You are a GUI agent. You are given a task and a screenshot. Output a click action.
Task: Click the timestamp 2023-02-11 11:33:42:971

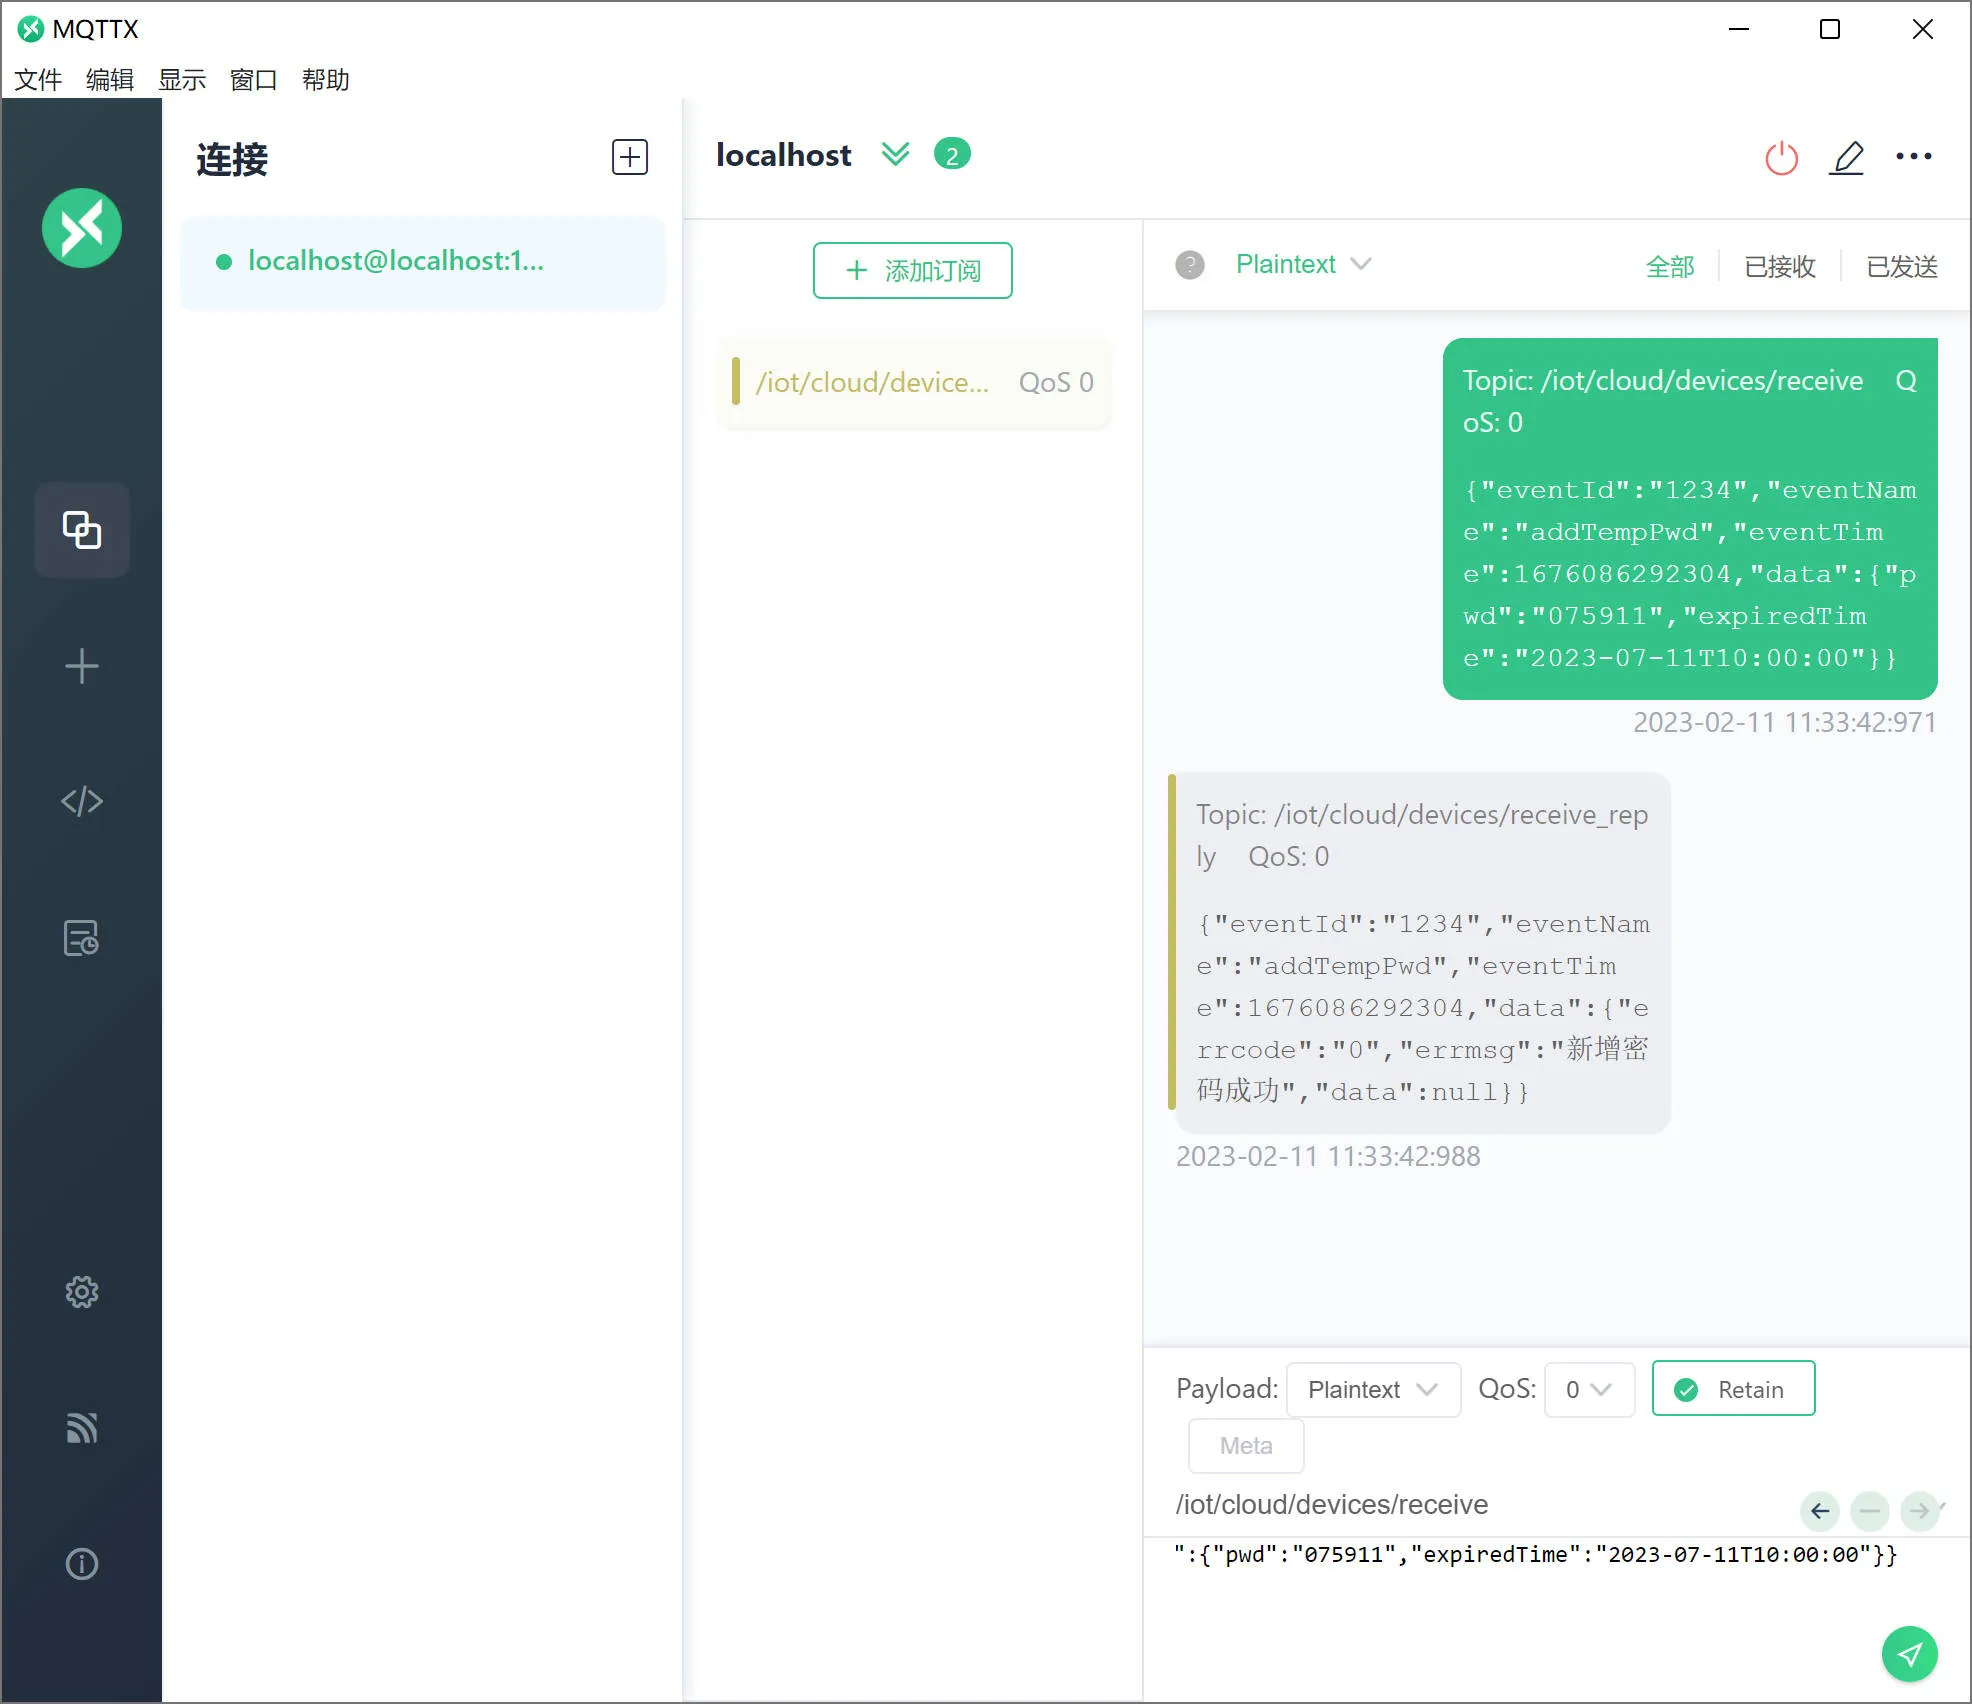[x=1785, y=722]
